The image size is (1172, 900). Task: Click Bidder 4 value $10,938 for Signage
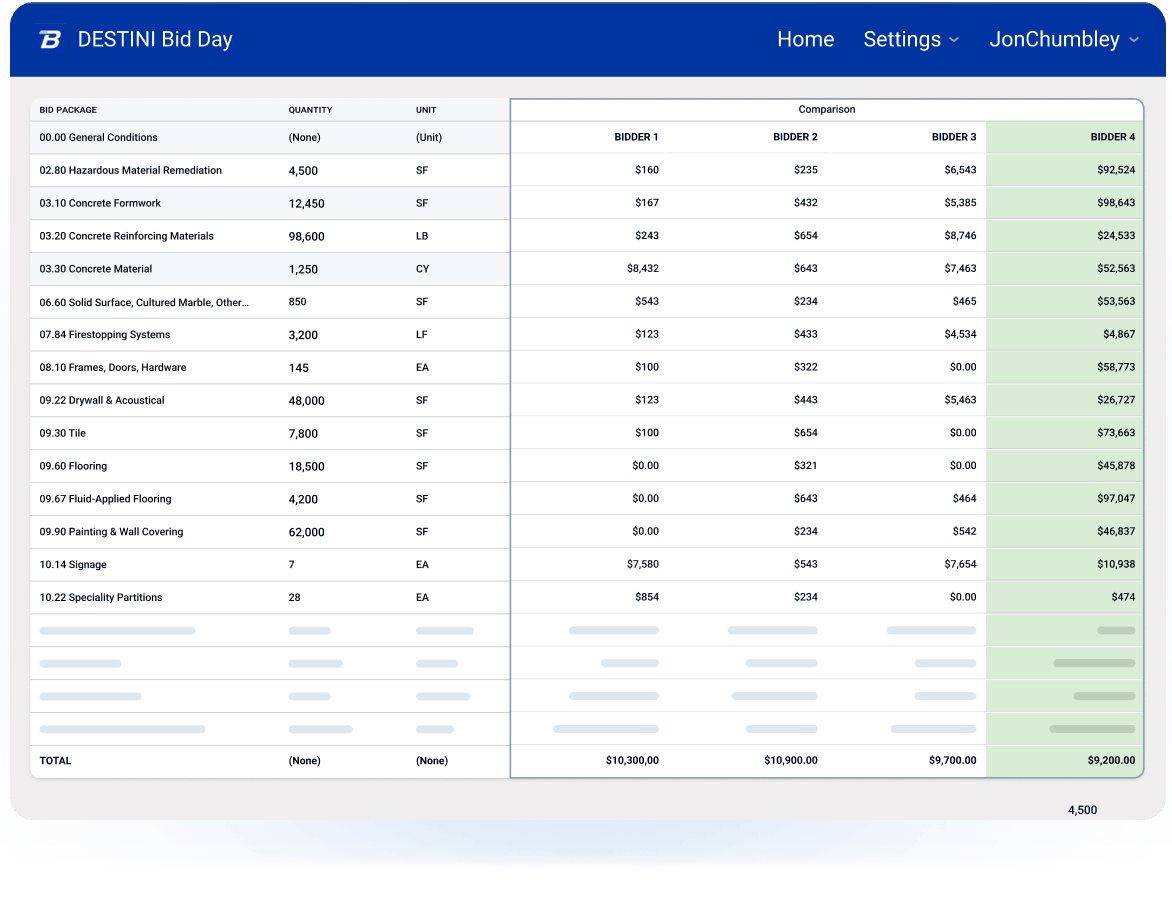pos(1116,564)
